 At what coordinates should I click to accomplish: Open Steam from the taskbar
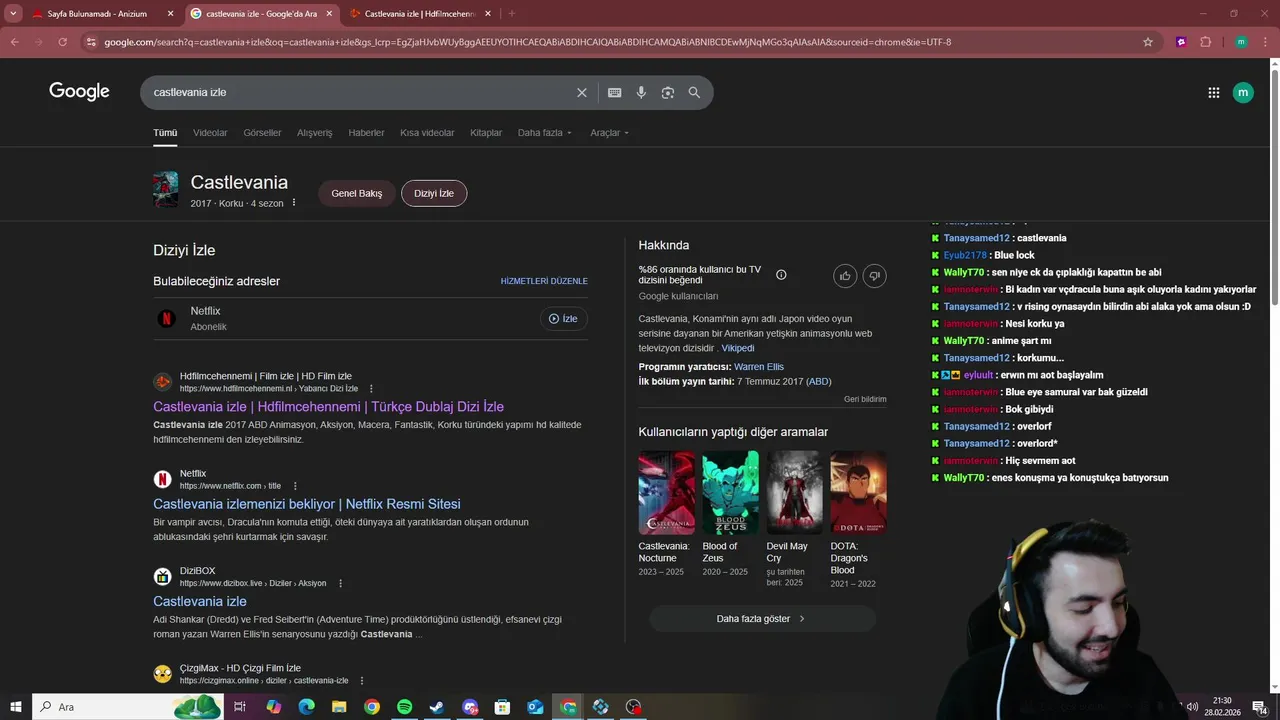point(437,707)
